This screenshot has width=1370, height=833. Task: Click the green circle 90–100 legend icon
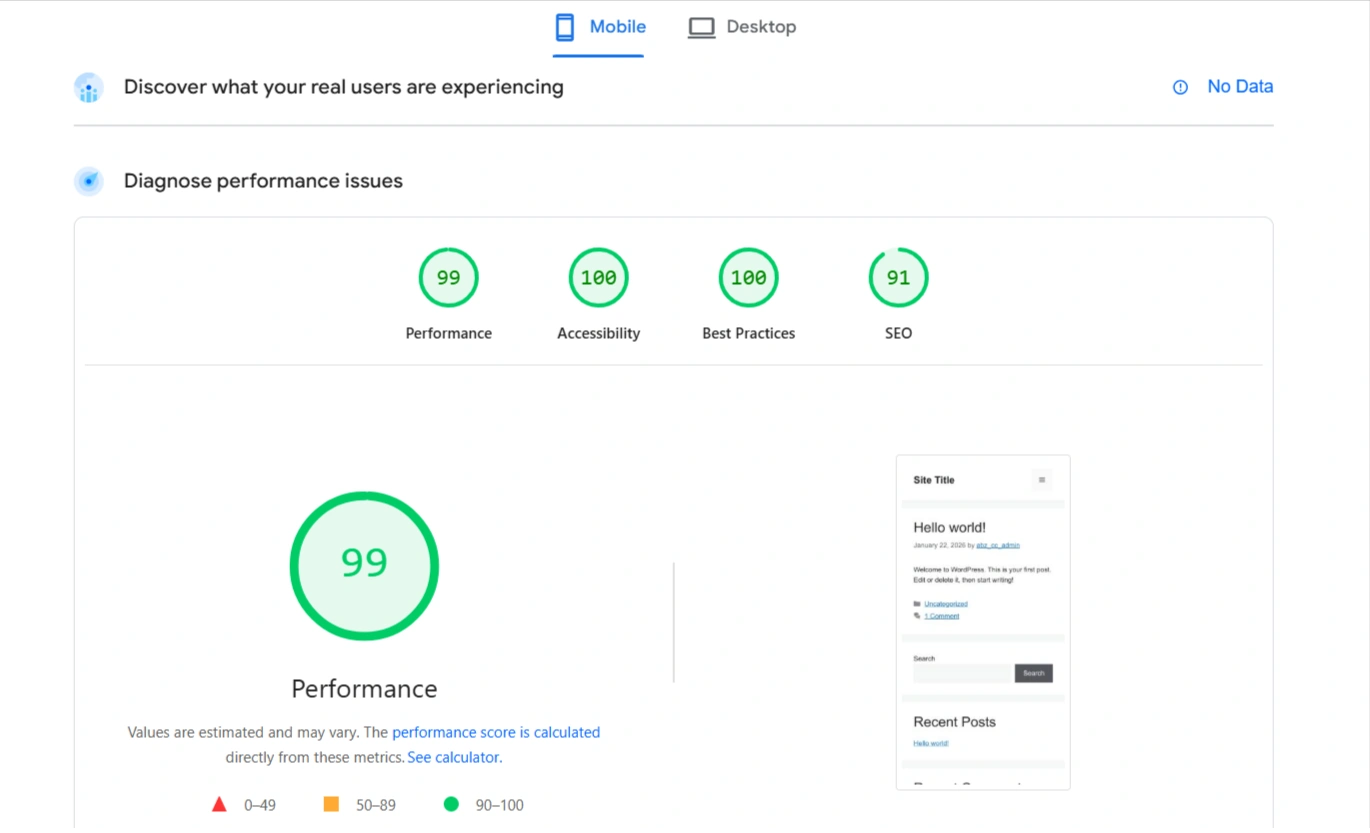(451, 804)
